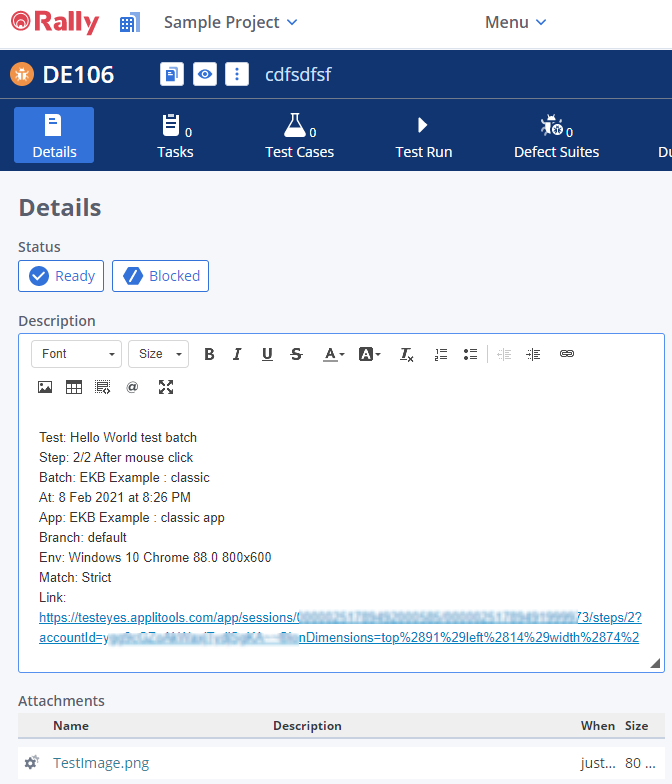Toggle the watch eye icon for DE106
672x784 pixels.
click(205, 74)
